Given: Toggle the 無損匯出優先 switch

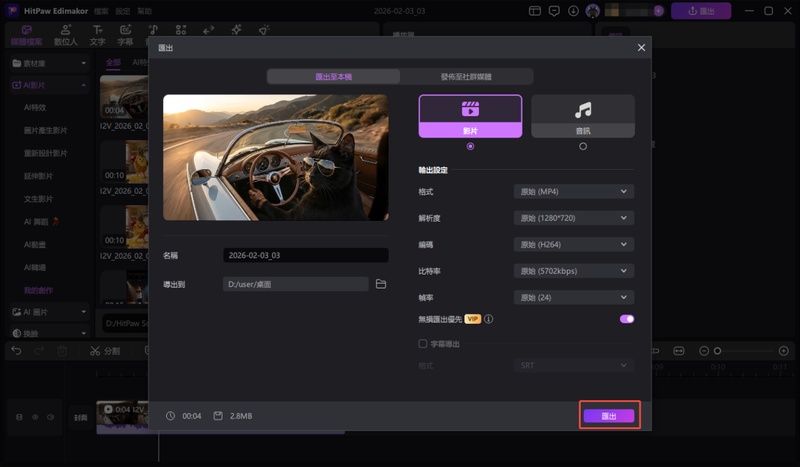Looking at the screenshot, I should 627,319.
